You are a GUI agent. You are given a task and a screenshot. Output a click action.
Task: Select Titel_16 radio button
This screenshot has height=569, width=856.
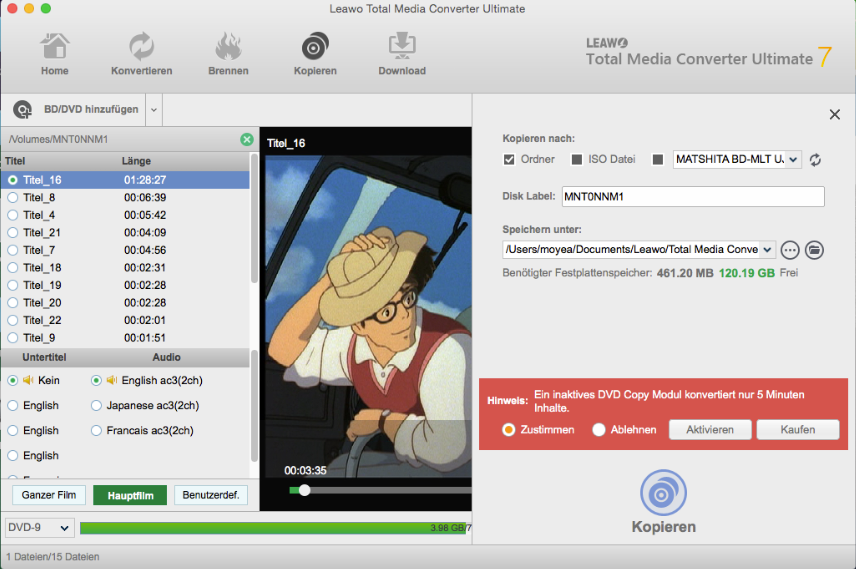coord(13,180)
